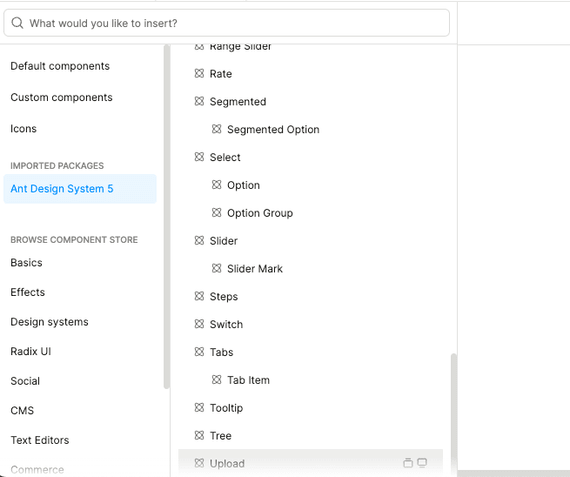Click the component icon next to Tooltip

[x=199, y=408]
